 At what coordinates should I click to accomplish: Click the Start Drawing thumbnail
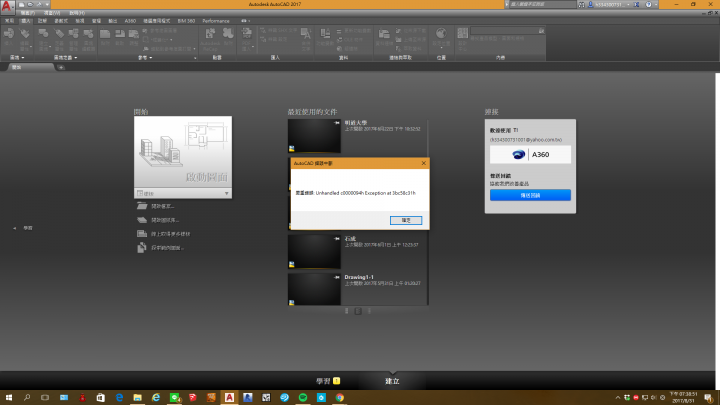pyautogui.click(x=183, y=152)
